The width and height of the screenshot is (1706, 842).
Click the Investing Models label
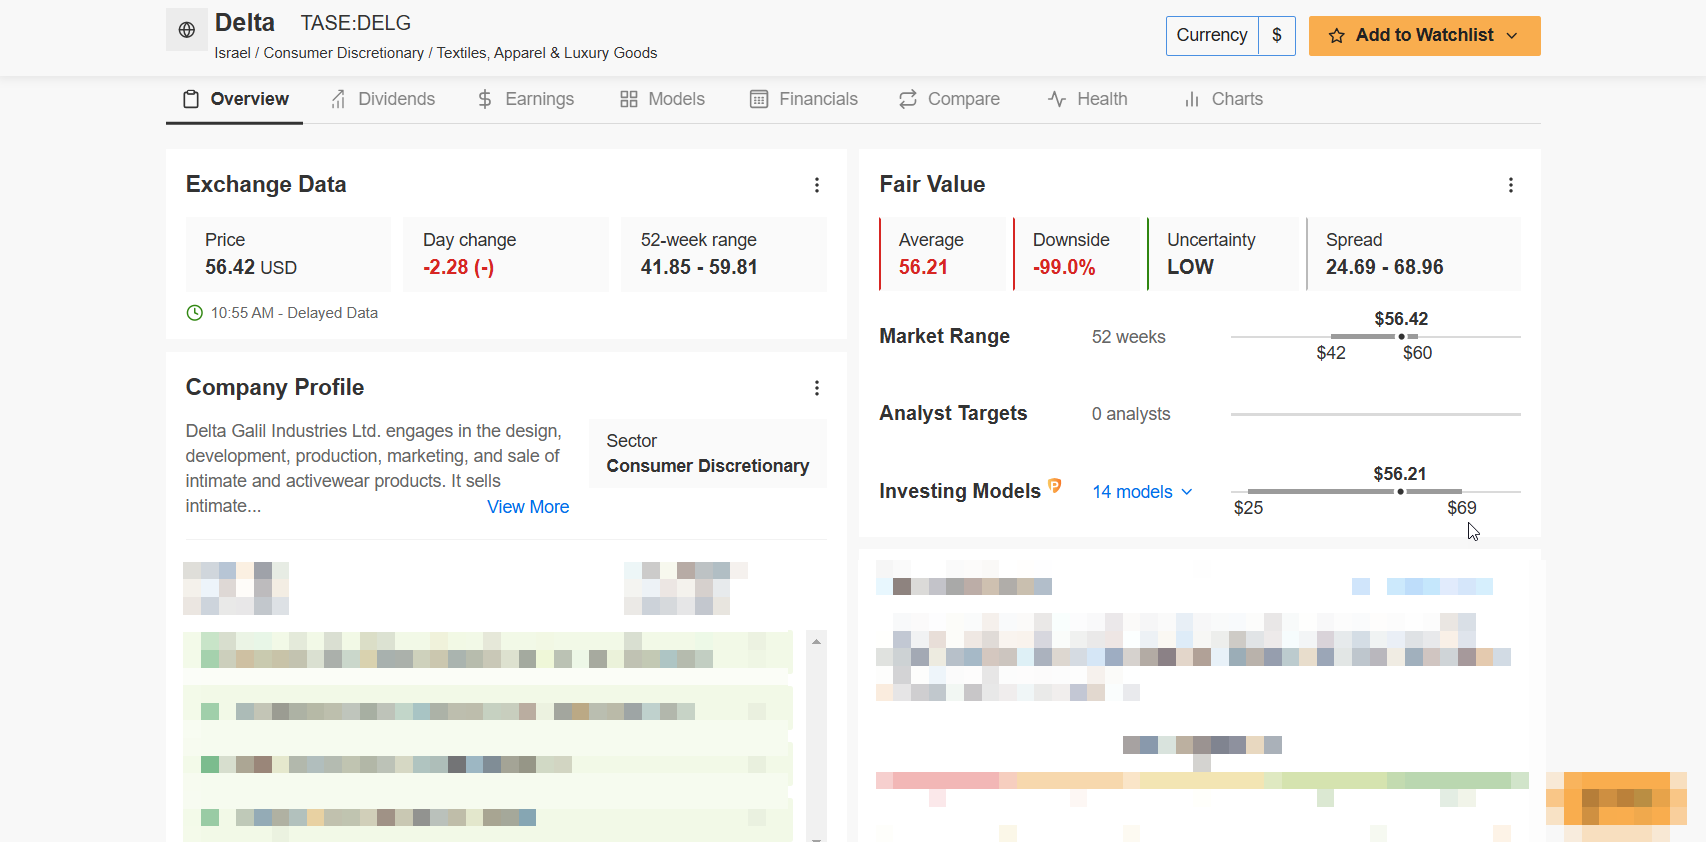(960, 491)
